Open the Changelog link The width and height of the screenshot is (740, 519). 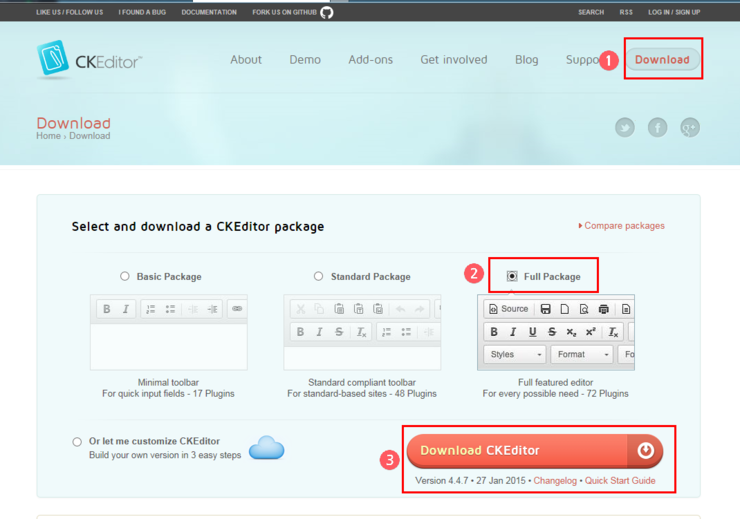click(555, 480)
